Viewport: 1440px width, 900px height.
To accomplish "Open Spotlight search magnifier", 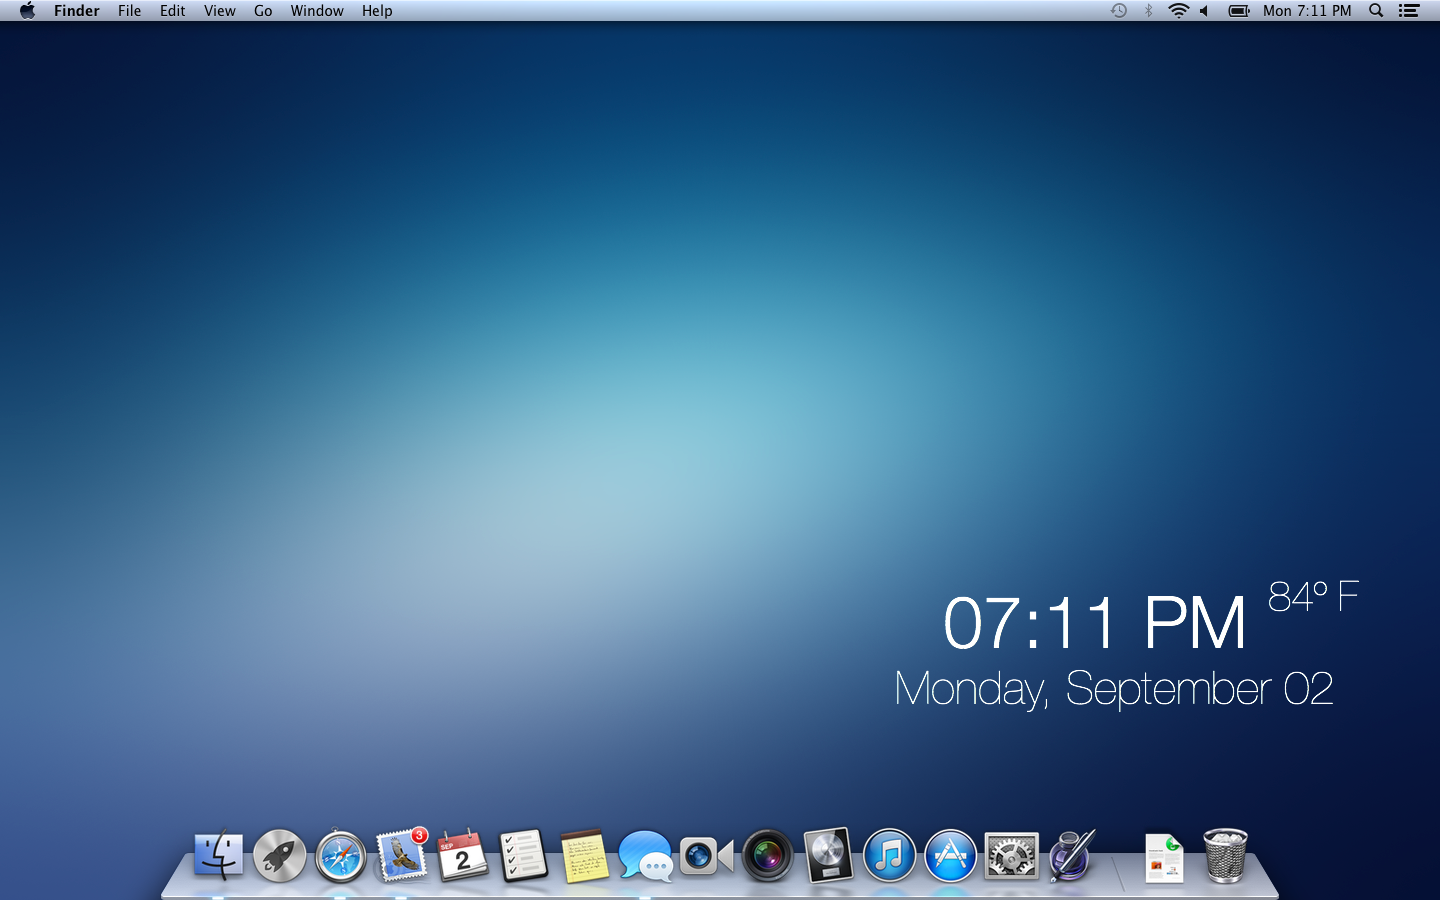I will click(1376, 11).
